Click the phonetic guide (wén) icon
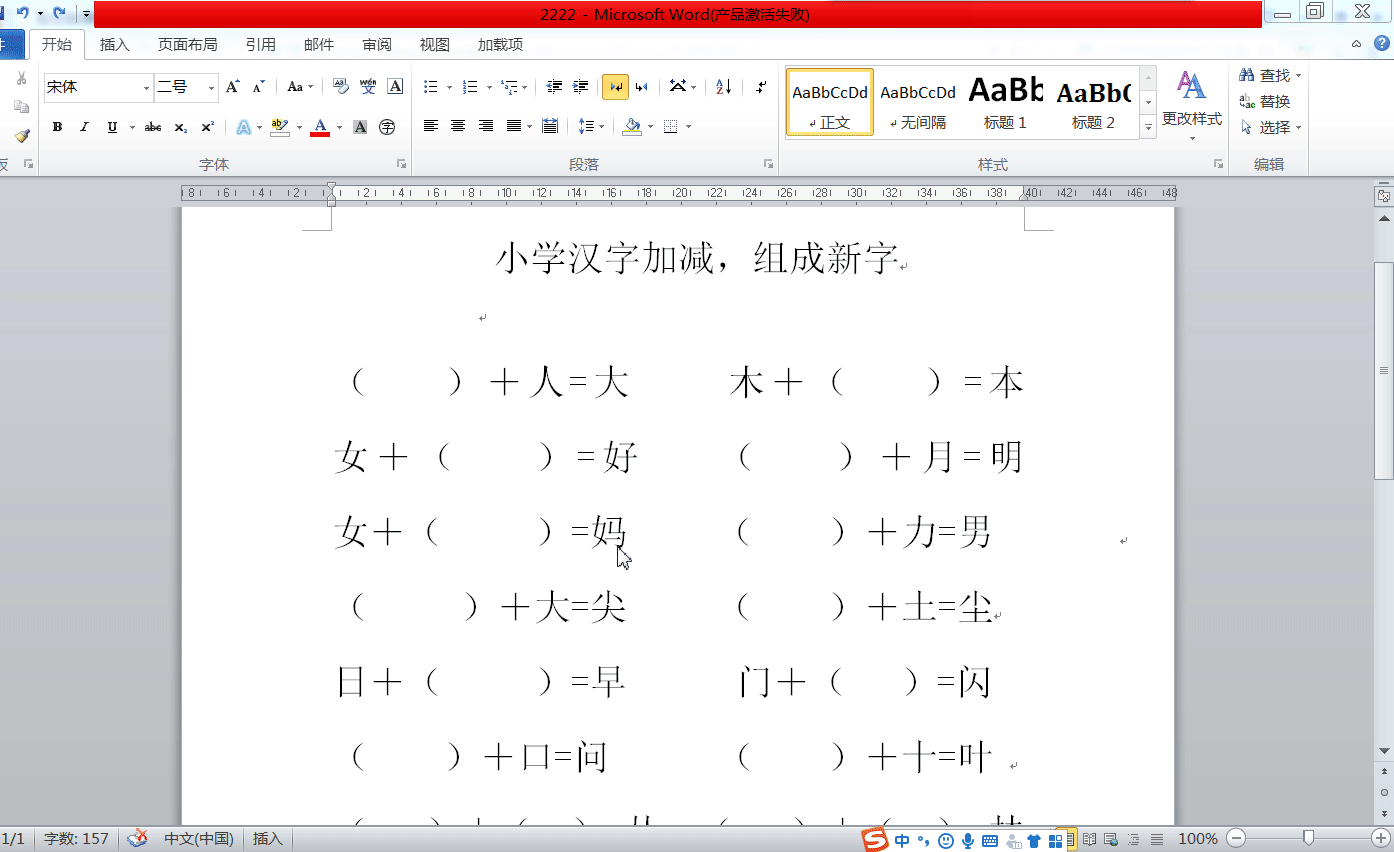The image size is (1394, 852). point(368,87)
